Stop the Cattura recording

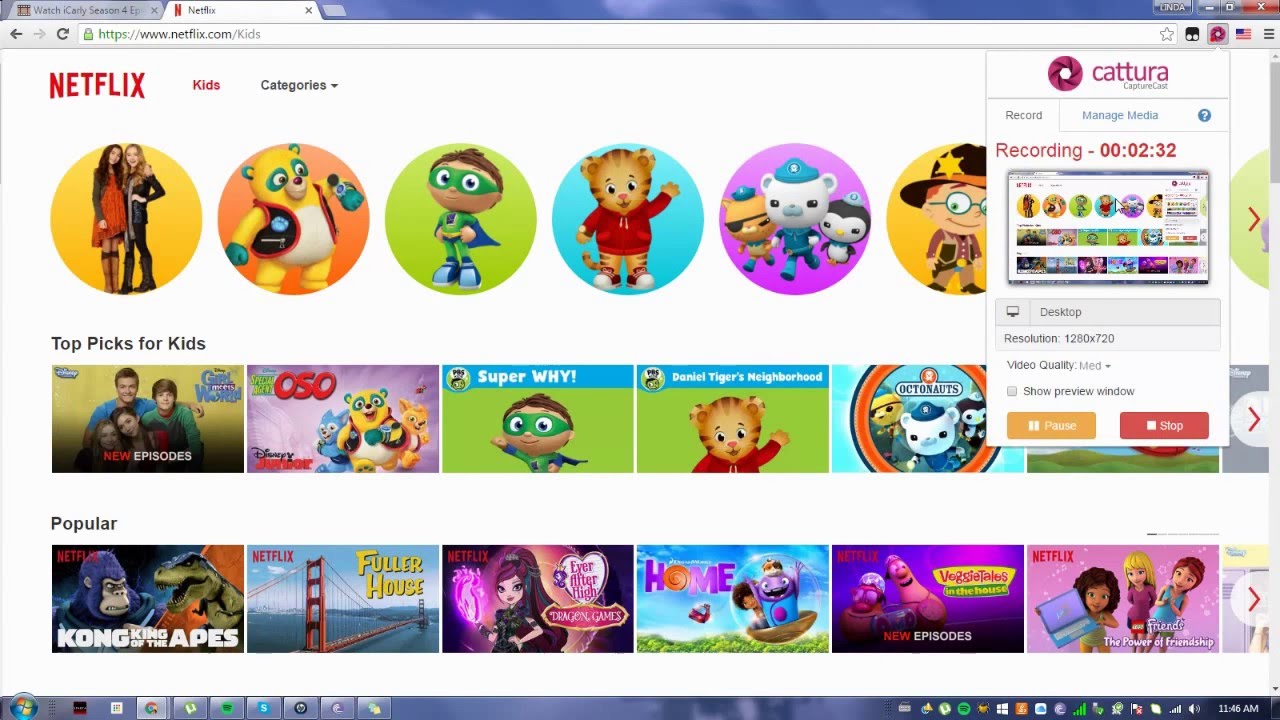(x=1164, y=425)
